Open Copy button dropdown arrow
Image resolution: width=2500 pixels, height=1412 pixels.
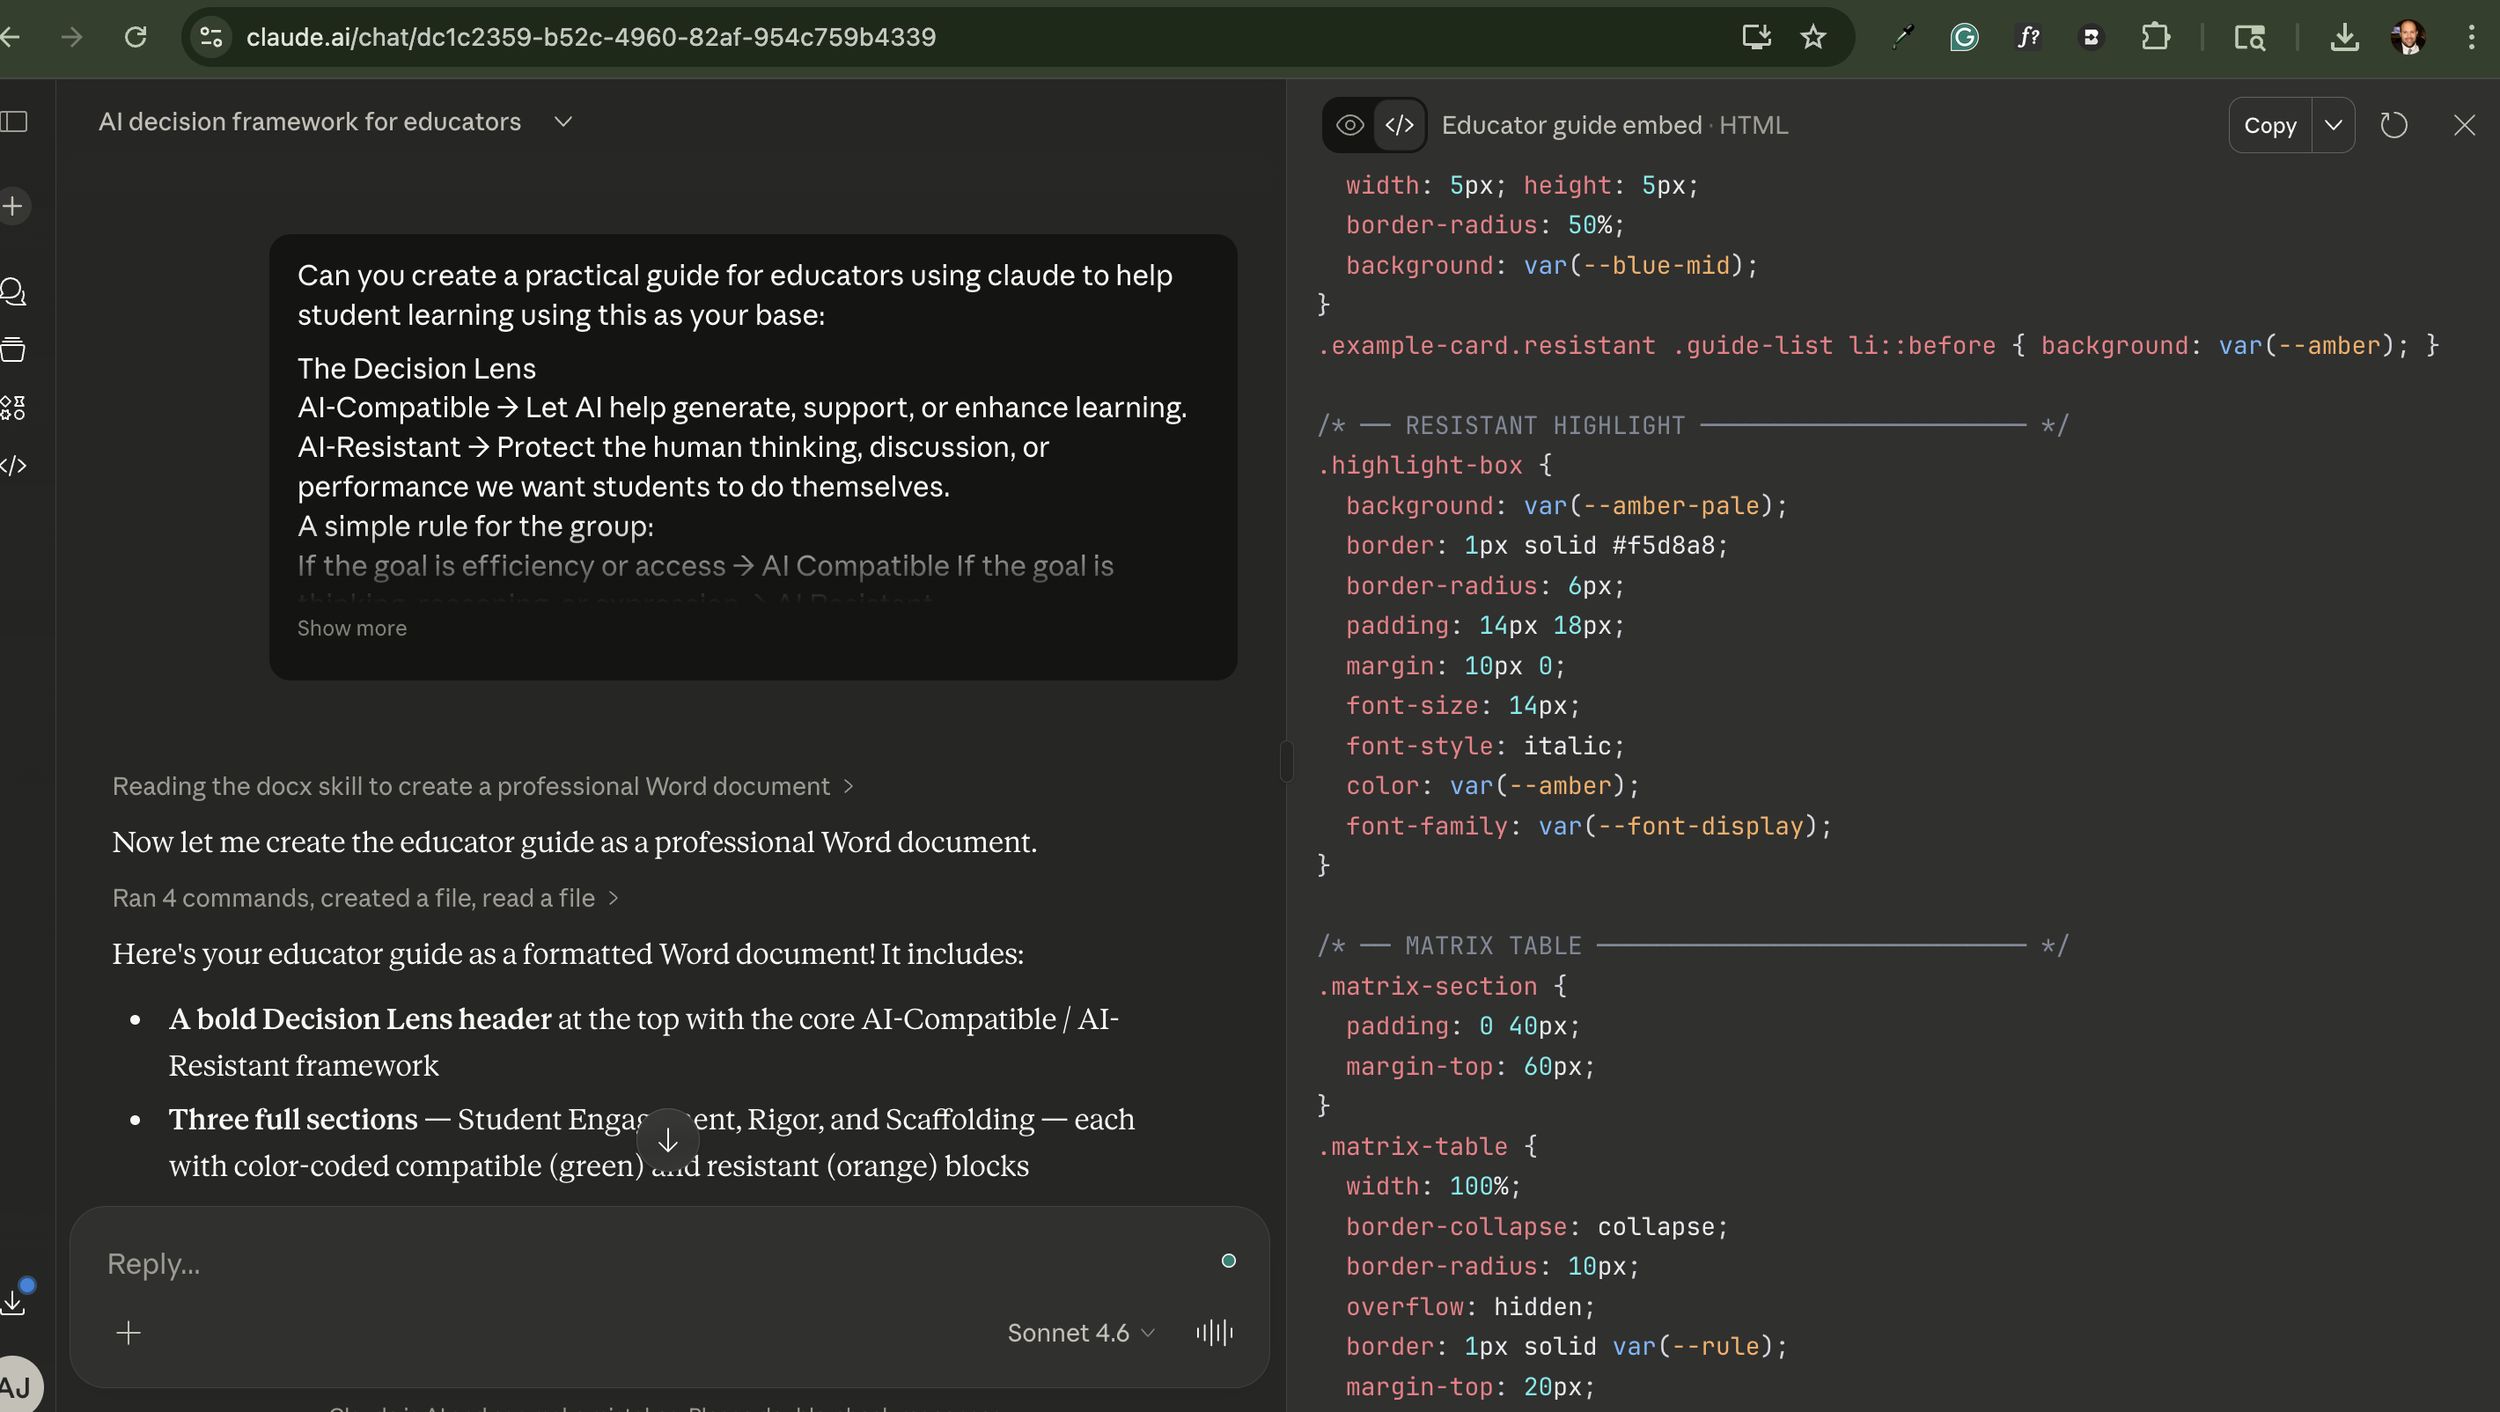[x=2333, y=125]
